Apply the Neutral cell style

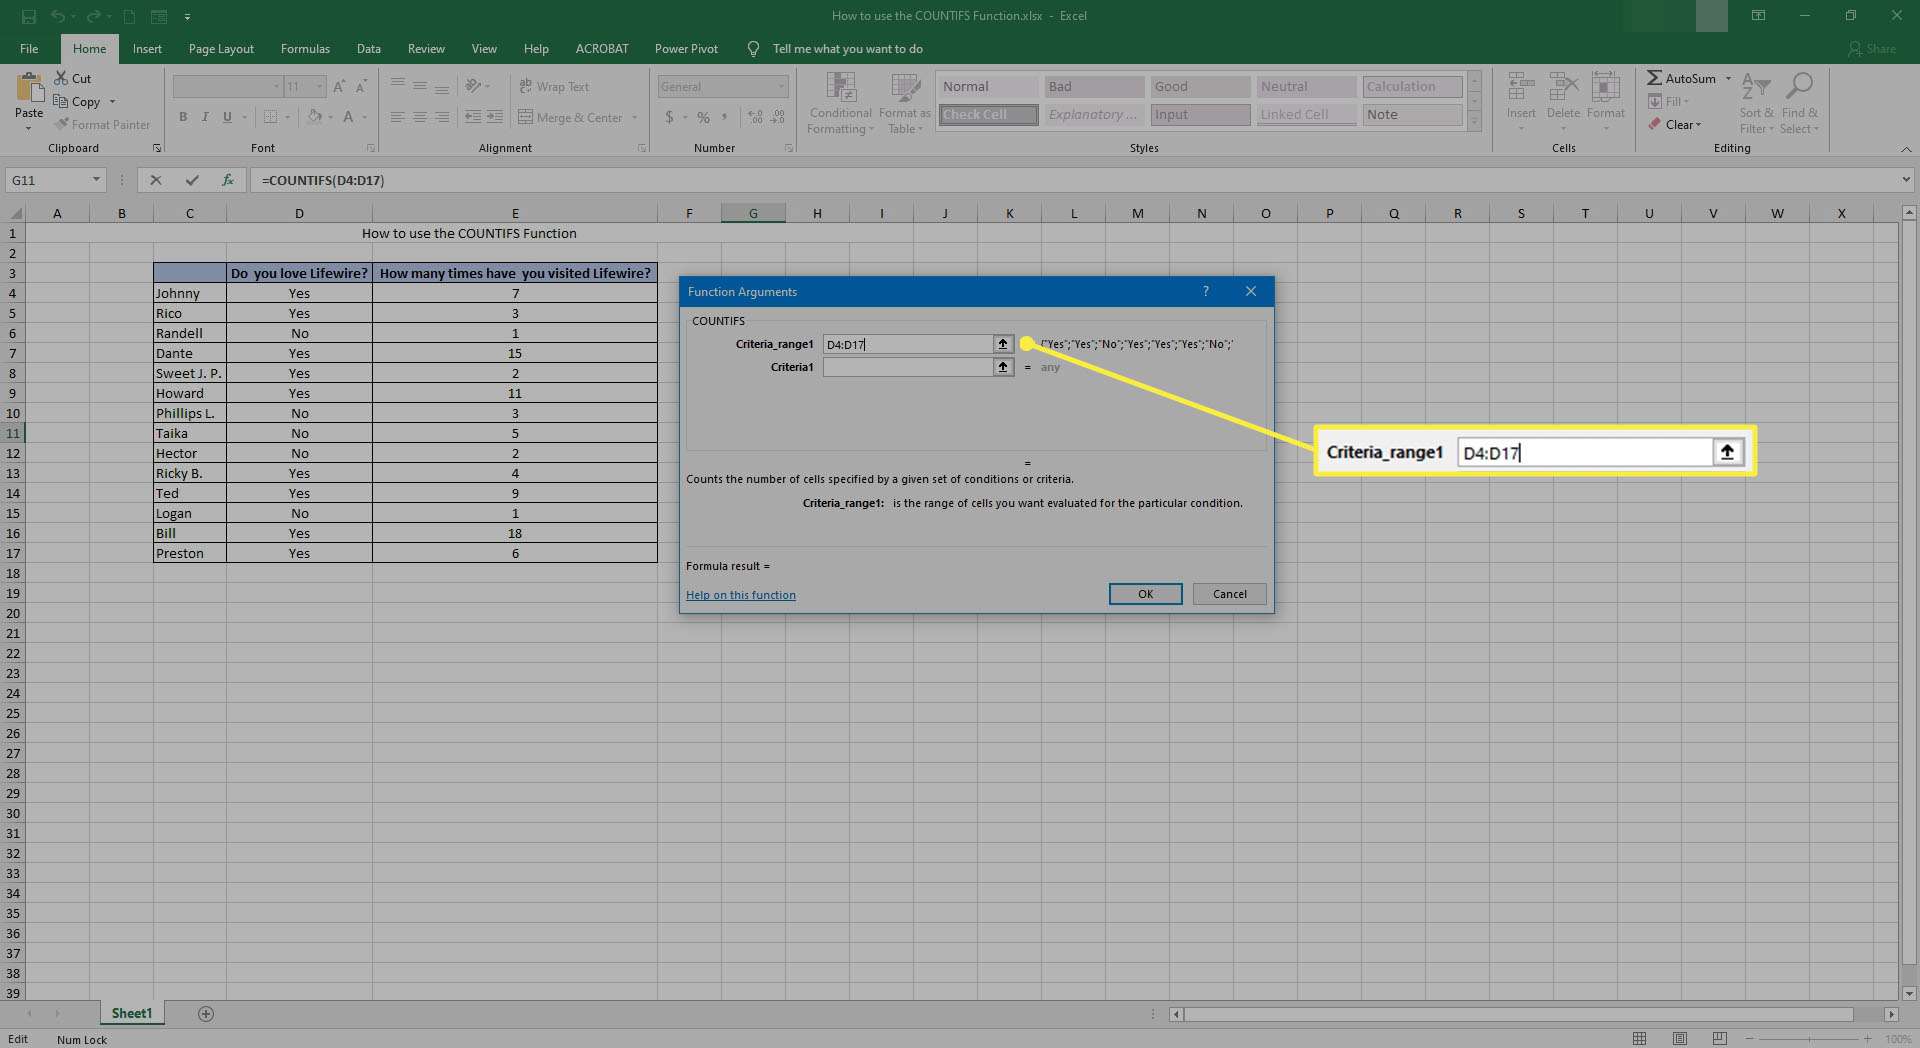pyautogui.click(x=1305, y=87)
